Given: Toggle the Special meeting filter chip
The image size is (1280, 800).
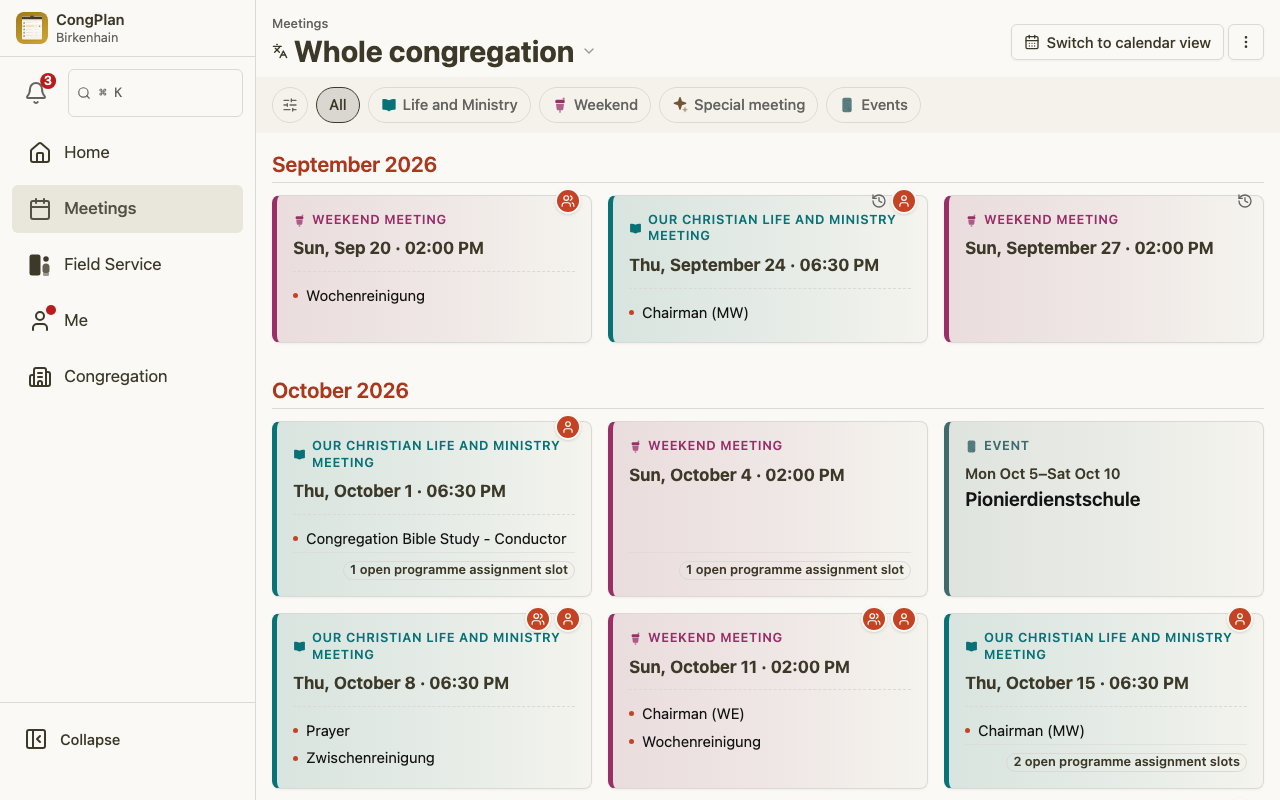Looking at the screenshot, I should click(738, 105).
